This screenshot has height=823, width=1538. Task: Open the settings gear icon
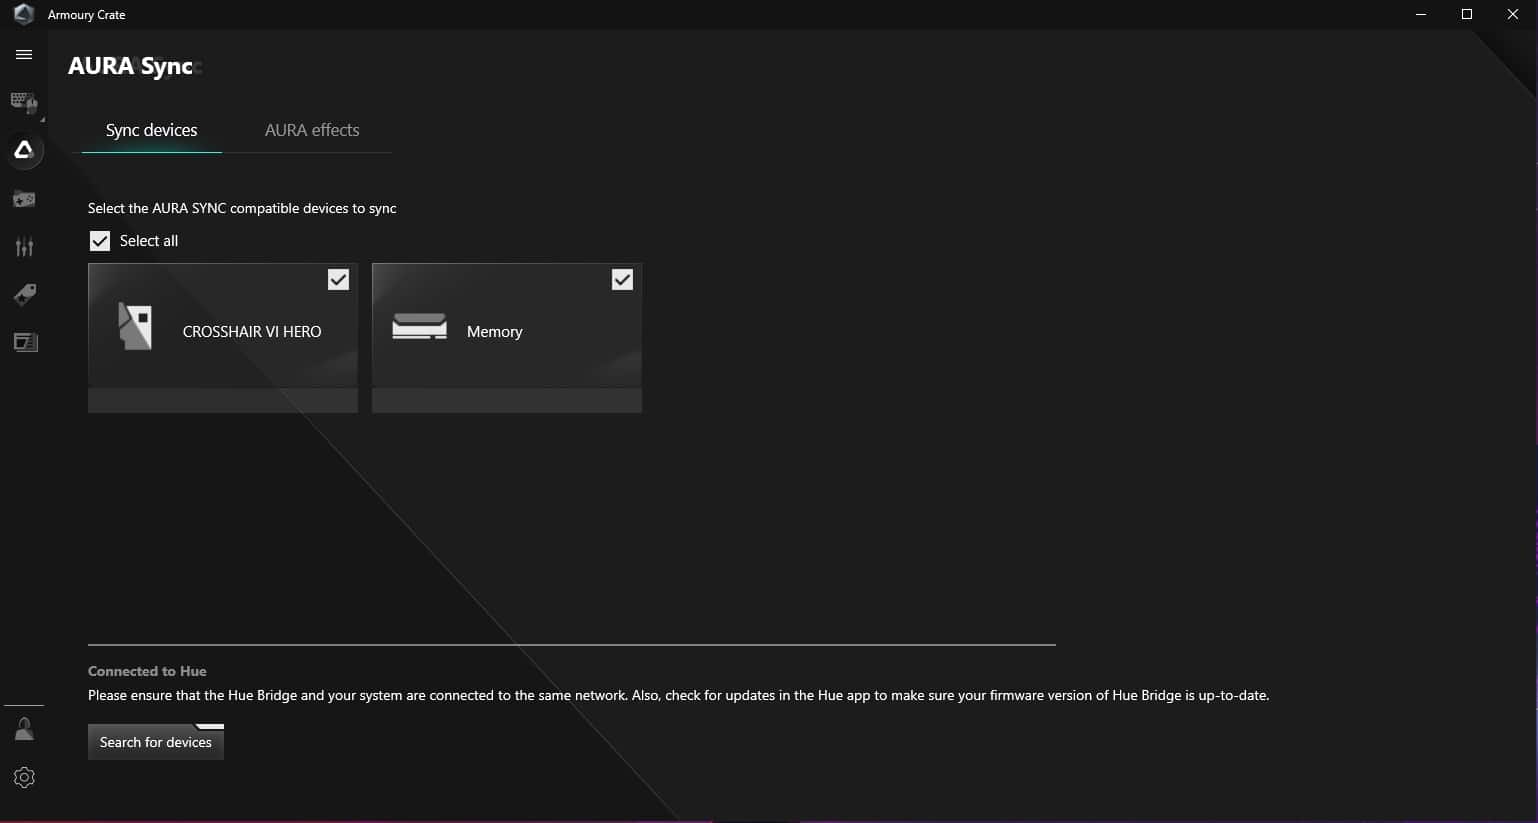[24, 777]
